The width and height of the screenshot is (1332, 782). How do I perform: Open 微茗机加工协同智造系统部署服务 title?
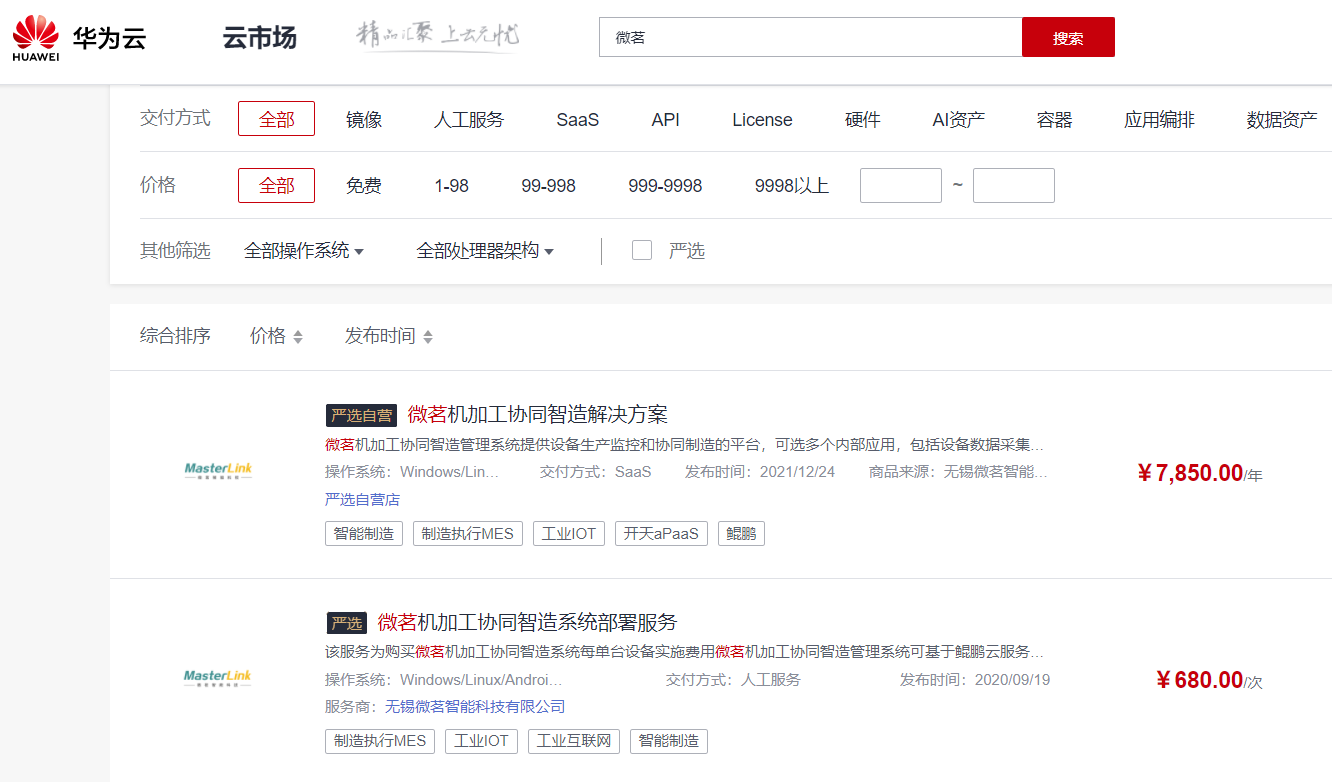527,622
